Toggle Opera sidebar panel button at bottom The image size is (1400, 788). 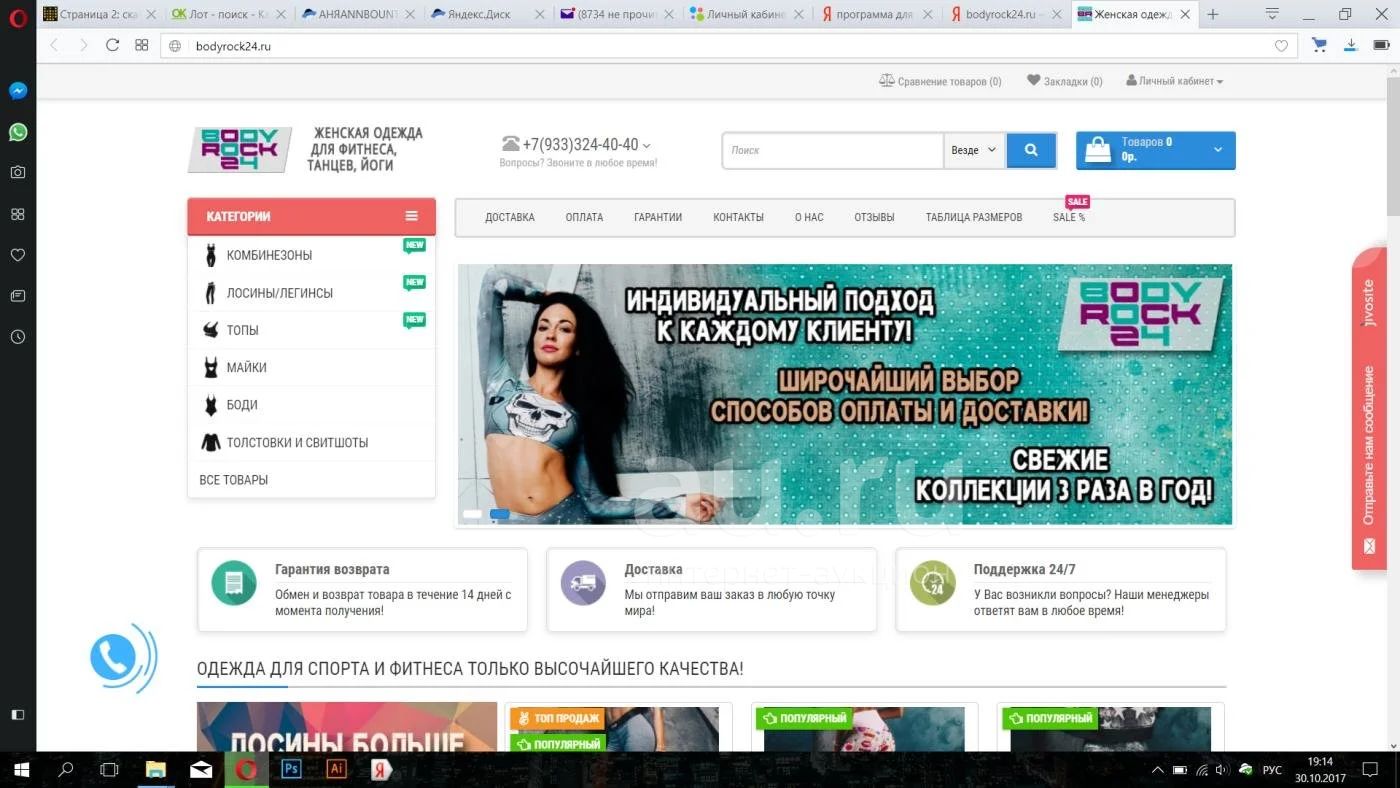tap(18, 715)
